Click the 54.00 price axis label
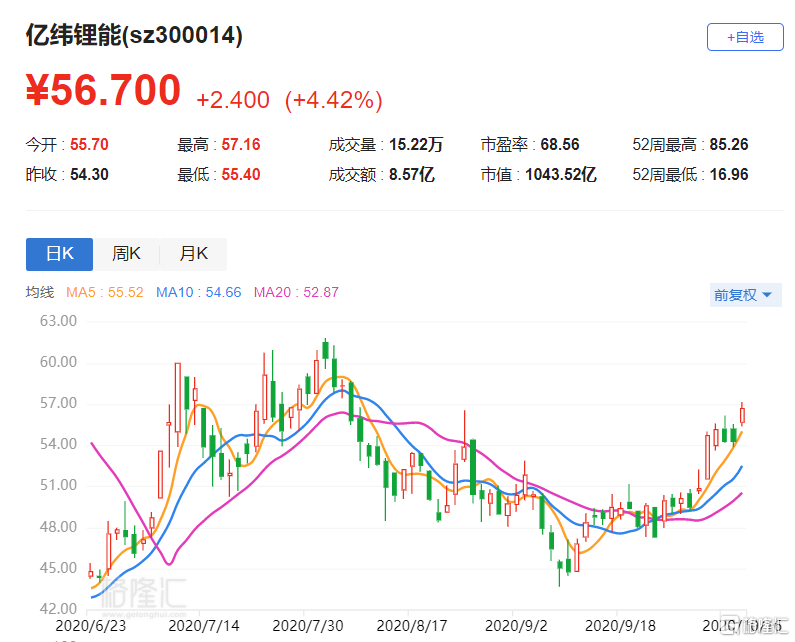Image resolution: width=795 pixels, height=642 pixels. 58,444
